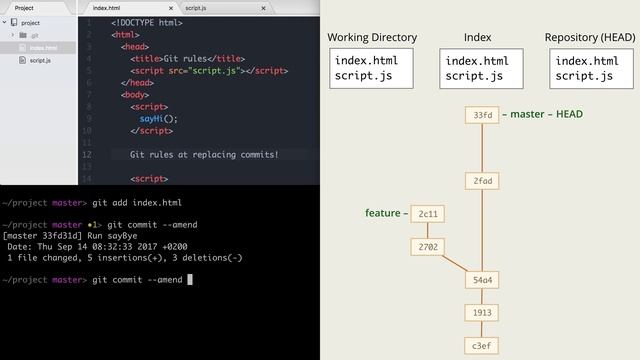Click the terminal prompt with git commit --amend cursor

click(x=97, y=280)
